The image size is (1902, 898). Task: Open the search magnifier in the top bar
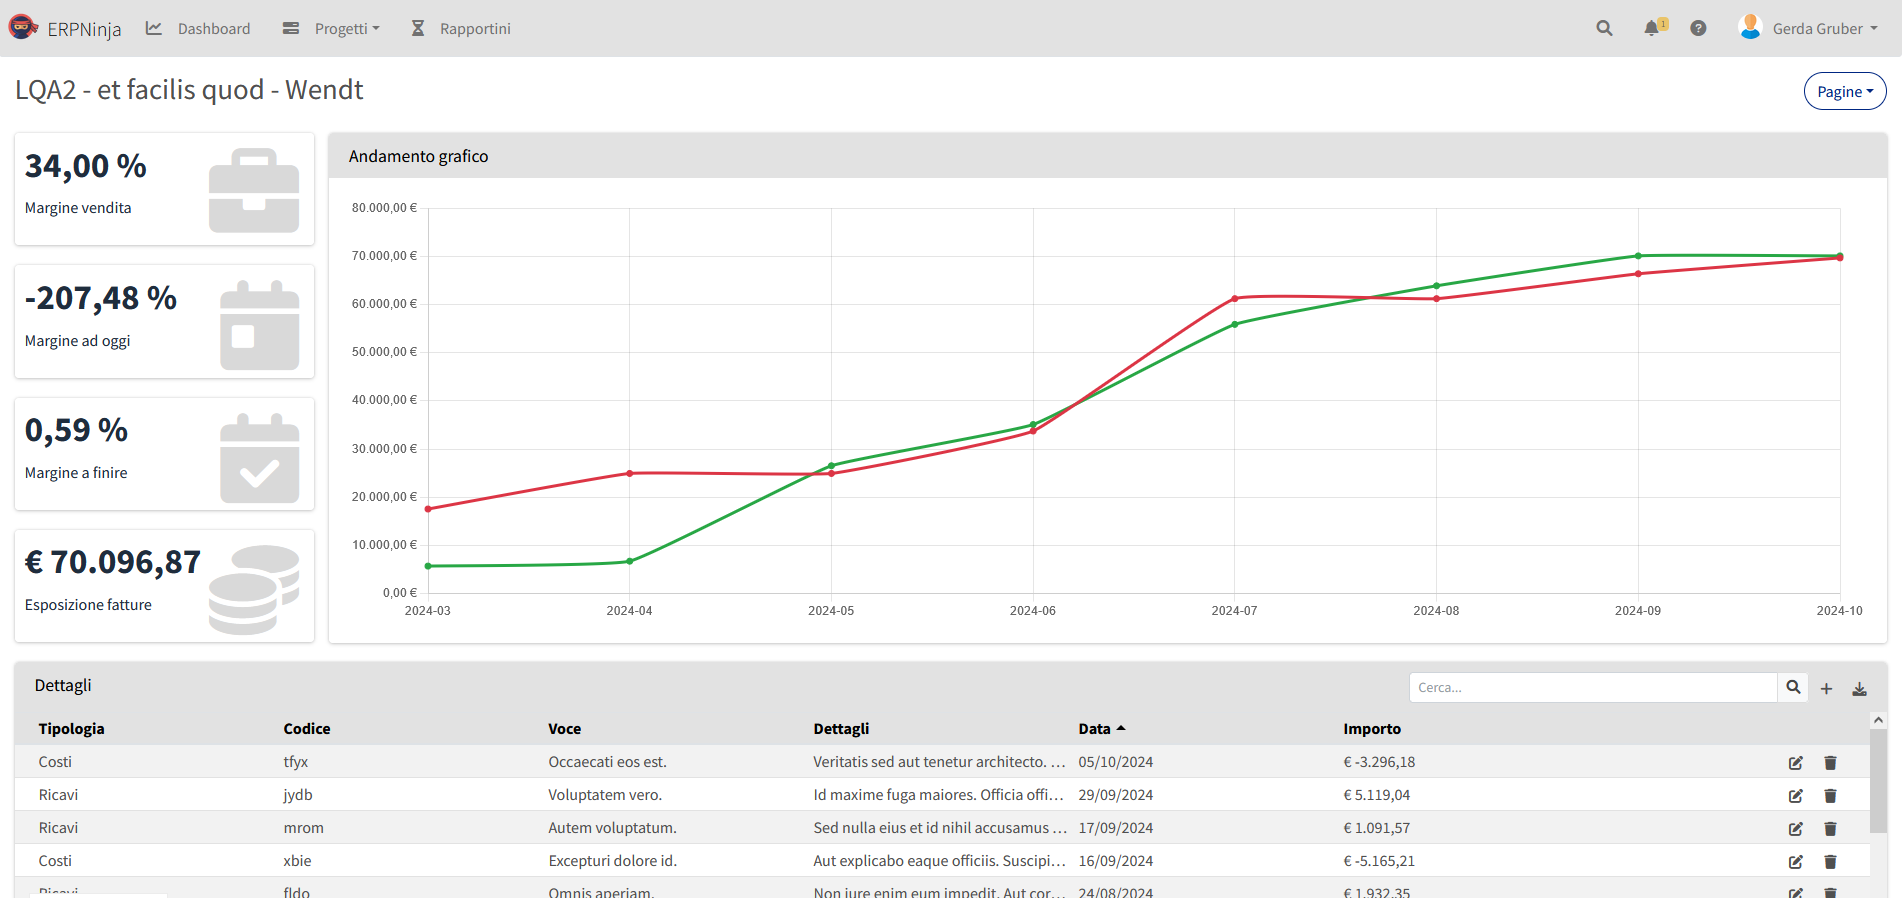[x=1604, y=28]
